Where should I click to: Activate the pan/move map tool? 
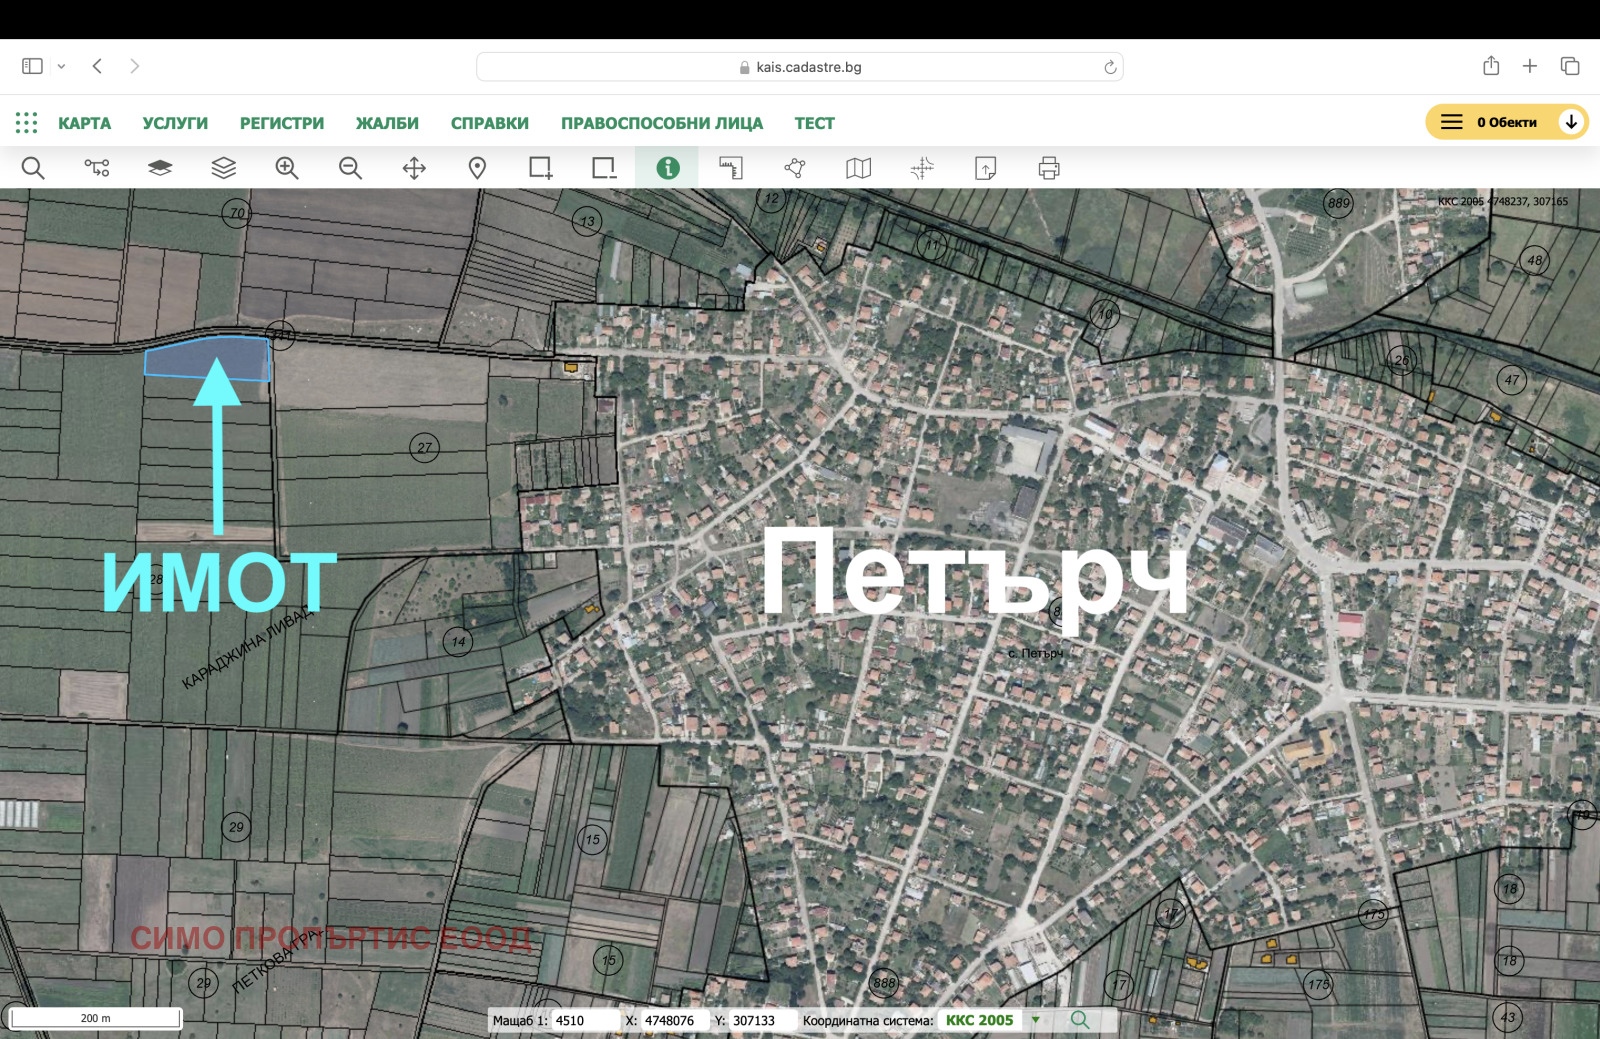click(x=414, y=168)
